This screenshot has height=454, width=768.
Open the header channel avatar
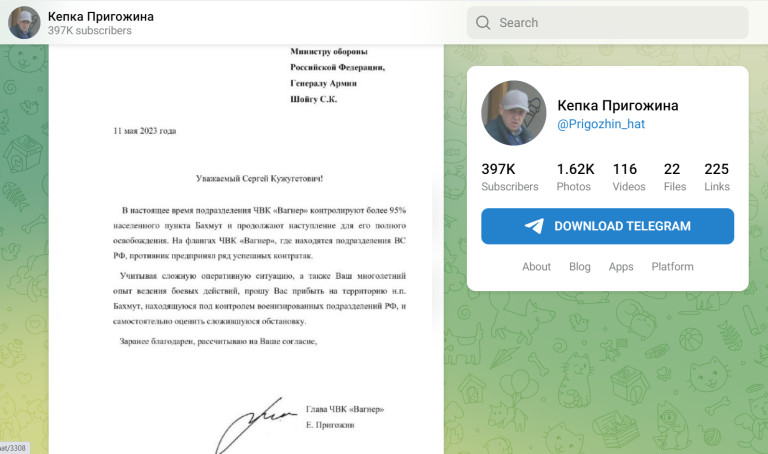pos(24,23)
